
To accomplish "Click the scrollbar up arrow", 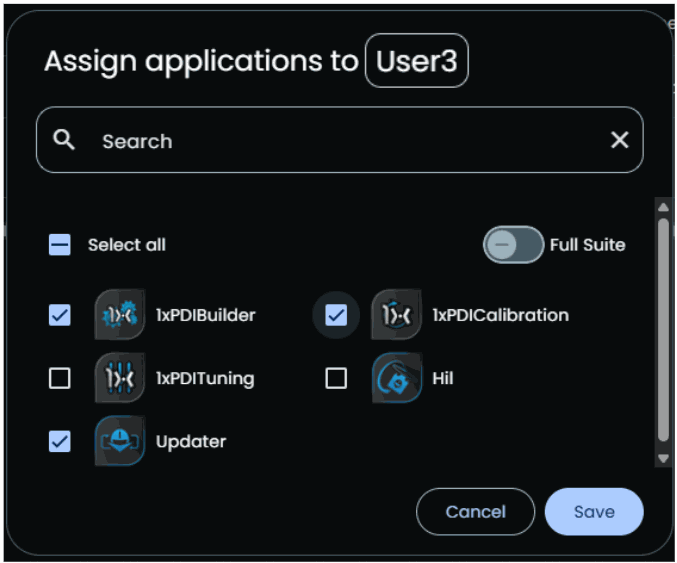I will pos(662,207).
